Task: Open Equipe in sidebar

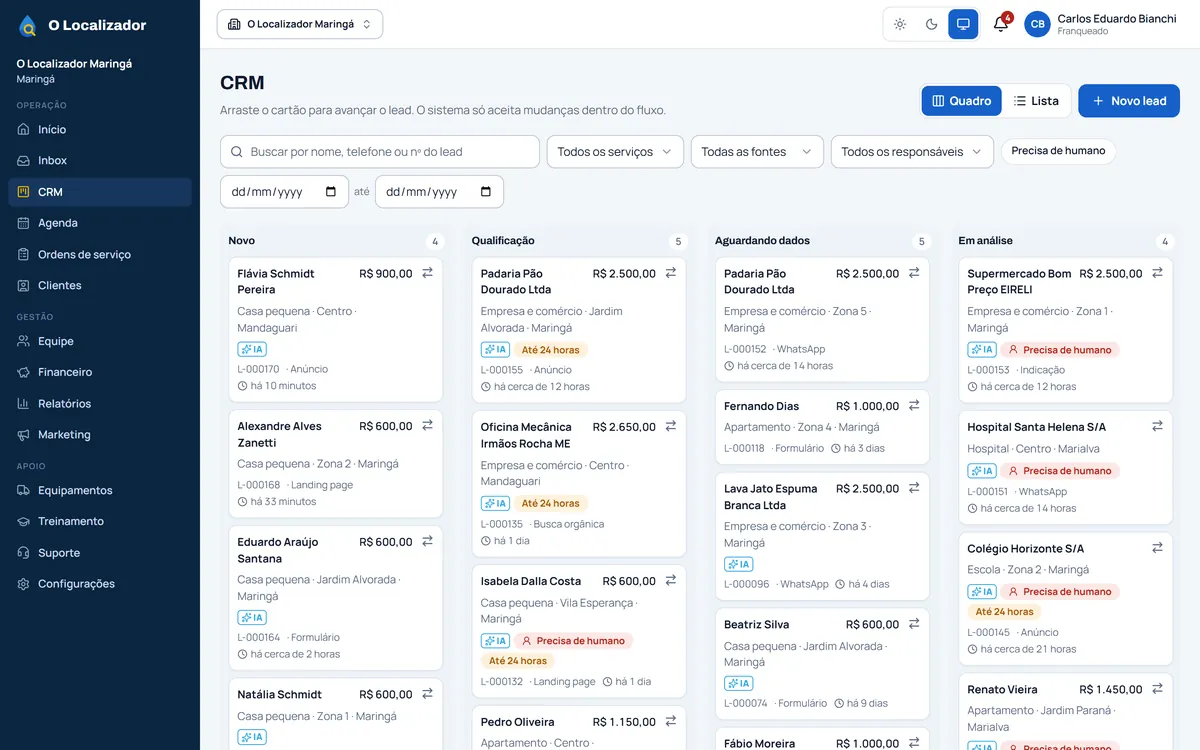Action: click(x=100, y=341)
